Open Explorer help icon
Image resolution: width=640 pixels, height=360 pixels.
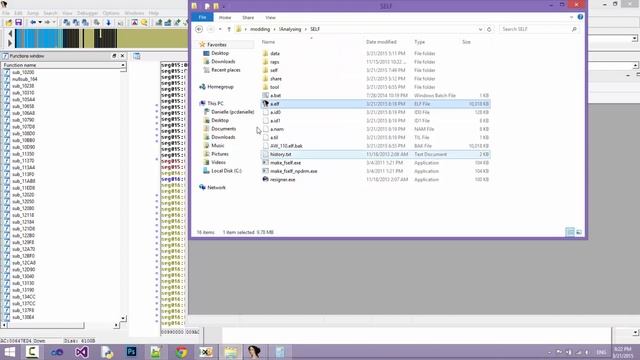point(580,17)
